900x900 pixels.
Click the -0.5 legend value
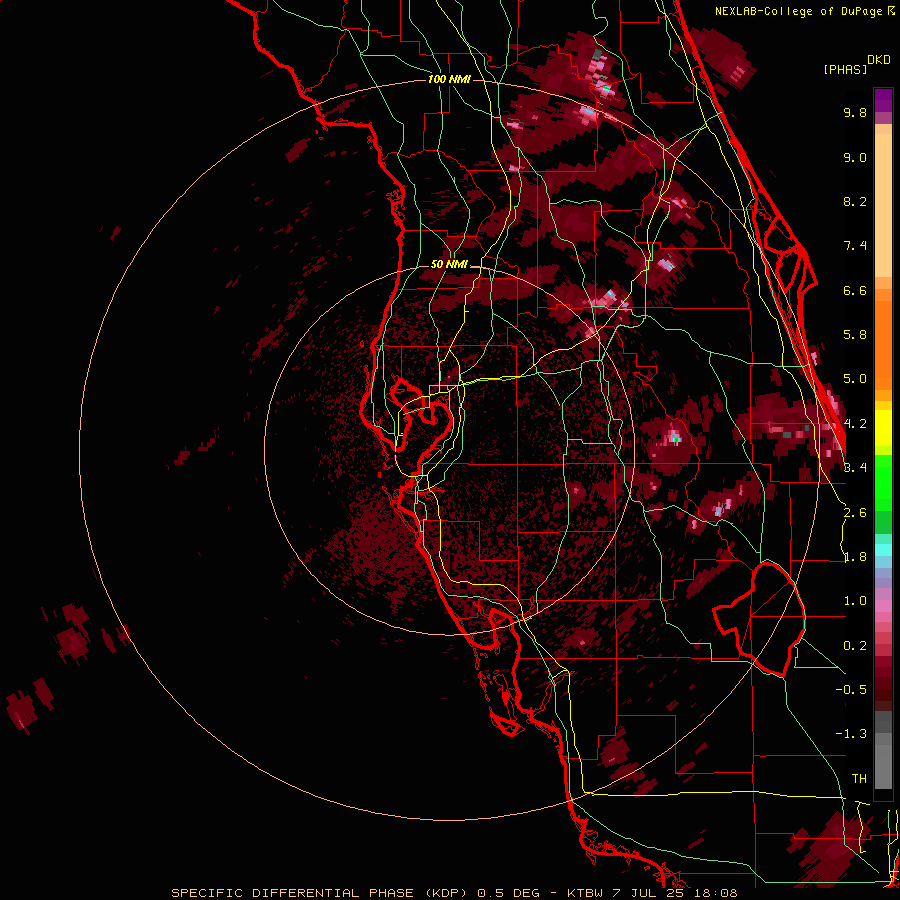click(x=851, y=690)
